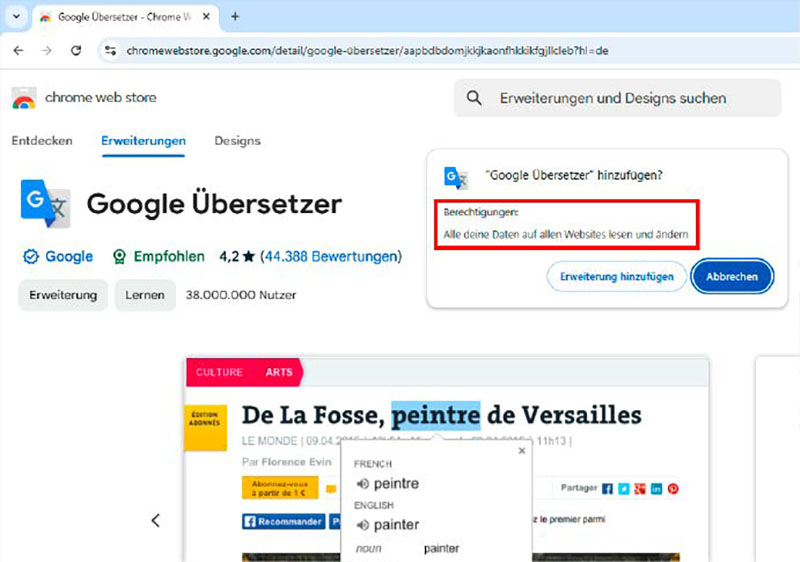Image resolution: width=800 pixels, height=562 pixels.
Task: Click the 'Google Übersetzer hinzufügen?' dialog title
Action: 574,175
